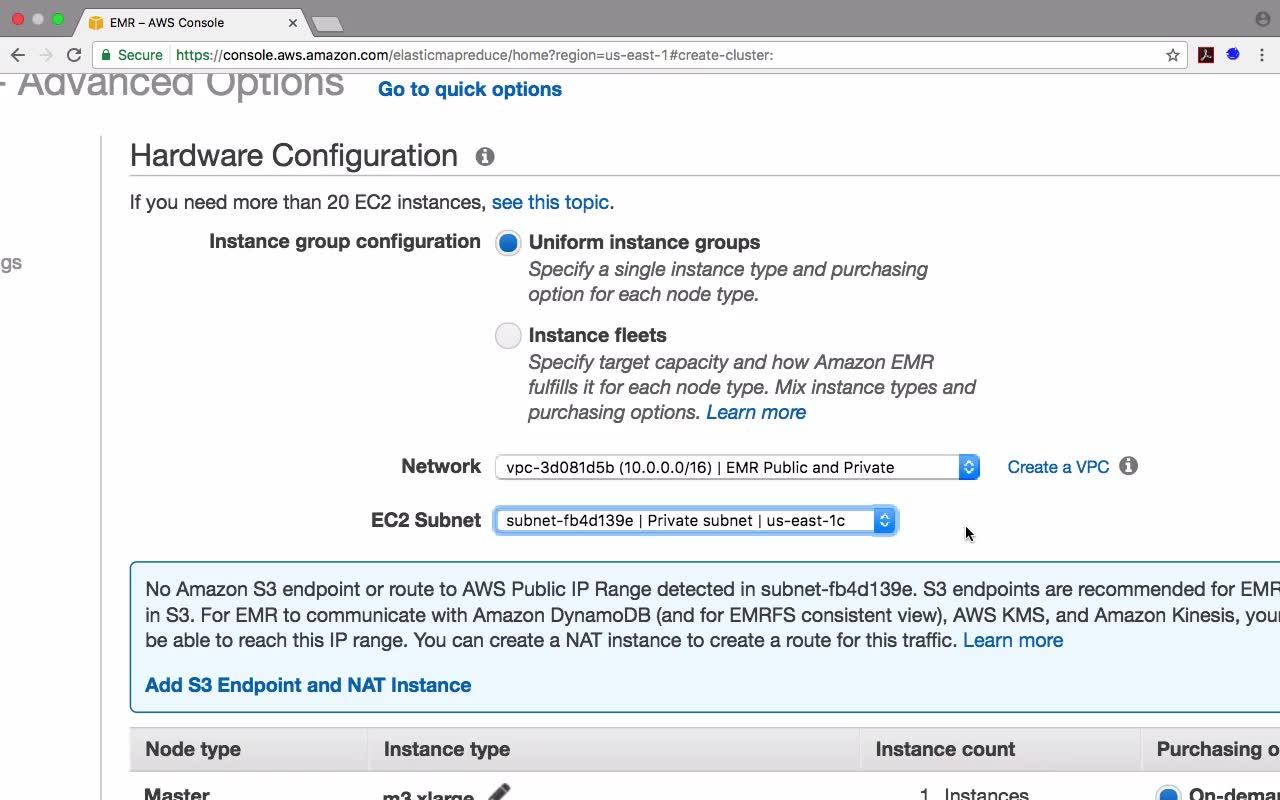Select the Instance fleets radio button
Screen dimensions: 1280x800
(508, 336)
